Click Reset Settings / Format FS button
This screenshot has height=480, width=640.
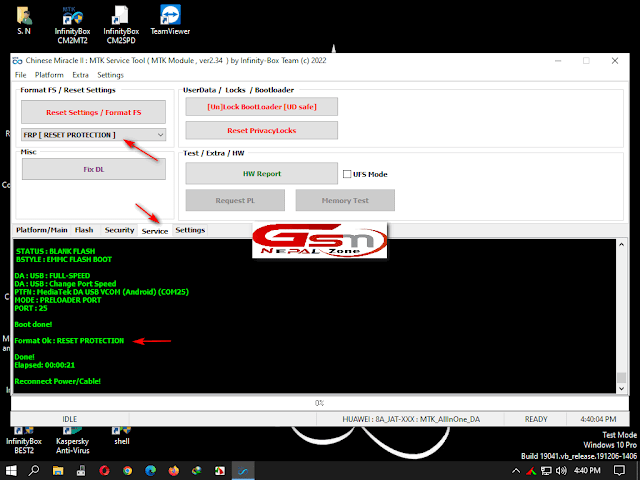pyautogui.click(x=93, y=112)
